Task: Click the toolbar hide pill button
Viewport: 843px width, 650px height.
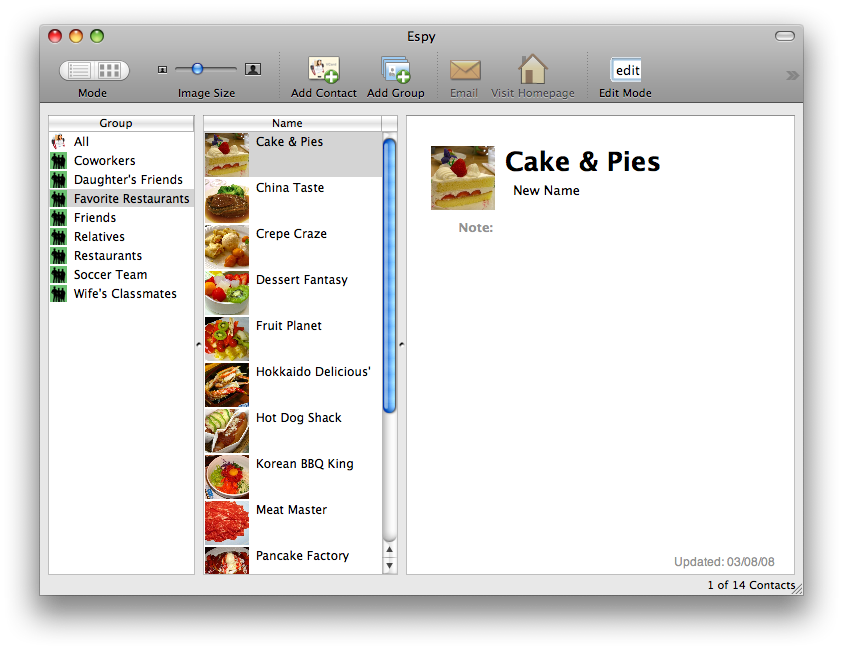Action: [784, 36]
